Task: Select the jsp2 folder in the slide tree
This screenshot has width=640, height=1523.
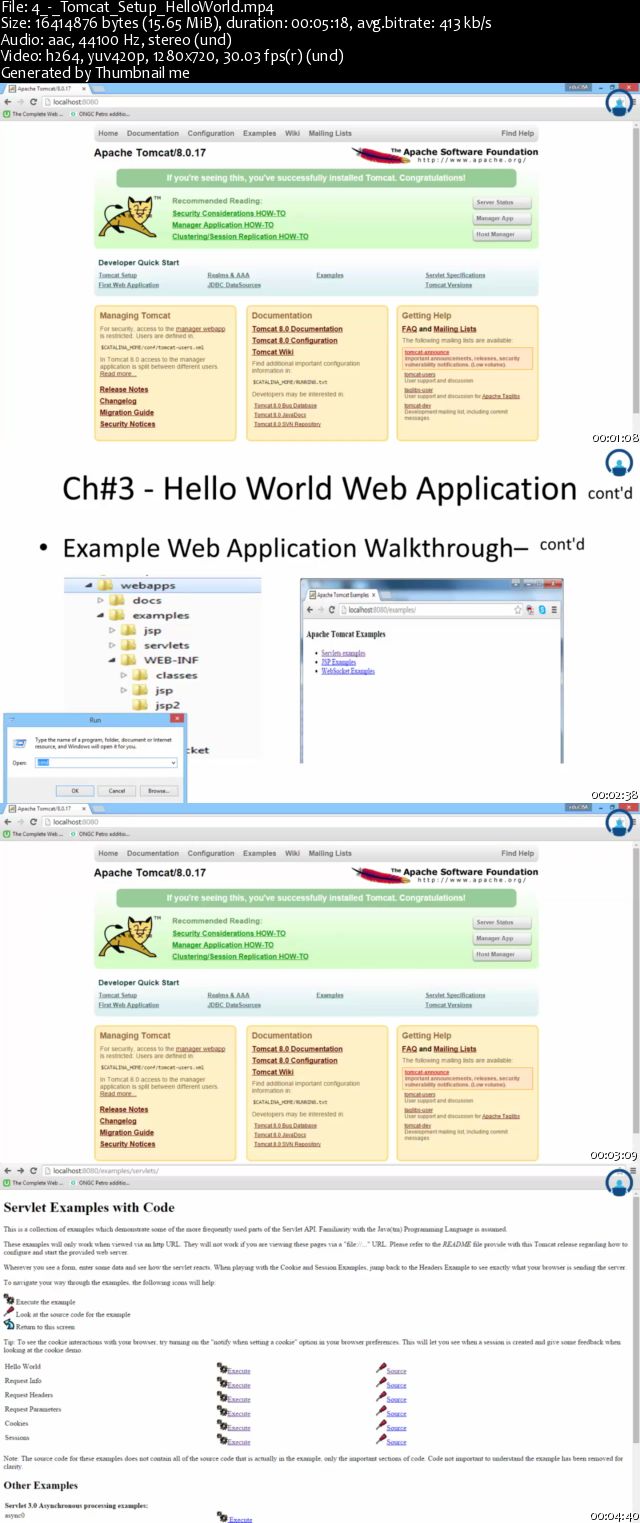Action: tap(167, 705)
